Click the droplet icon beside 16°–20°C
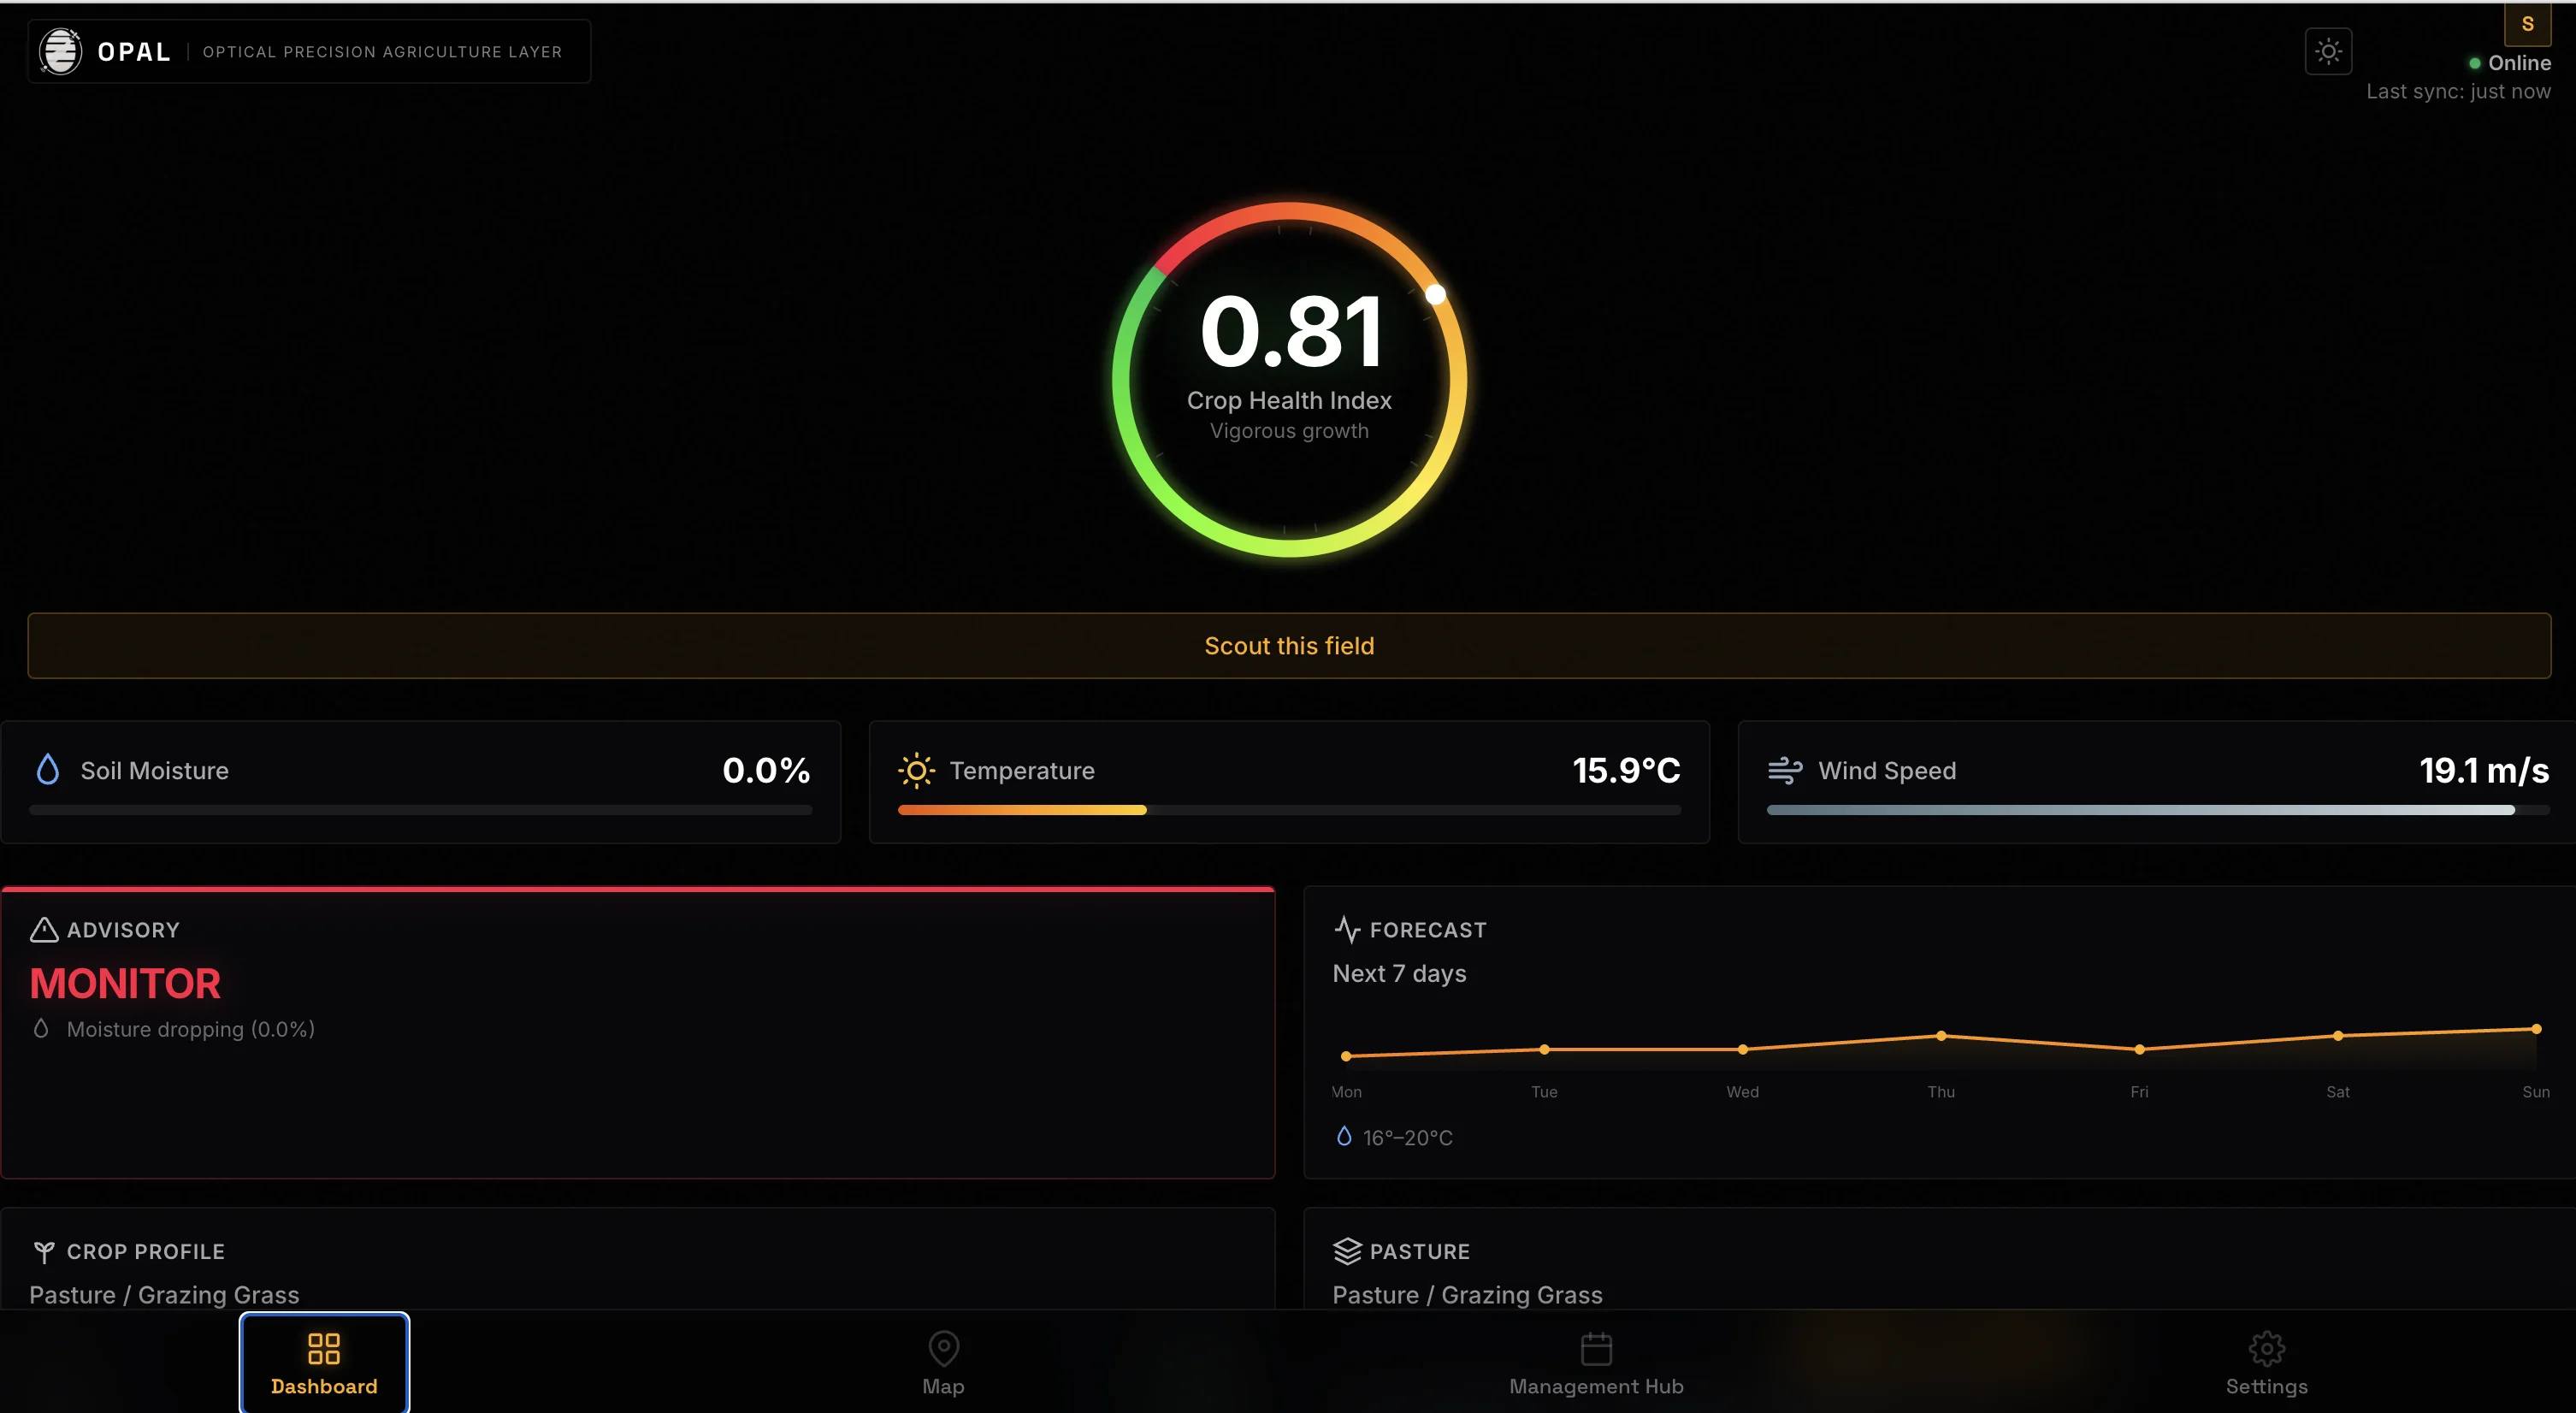Screen dimensions: 2576x1413 [x=1344, y=1136]
